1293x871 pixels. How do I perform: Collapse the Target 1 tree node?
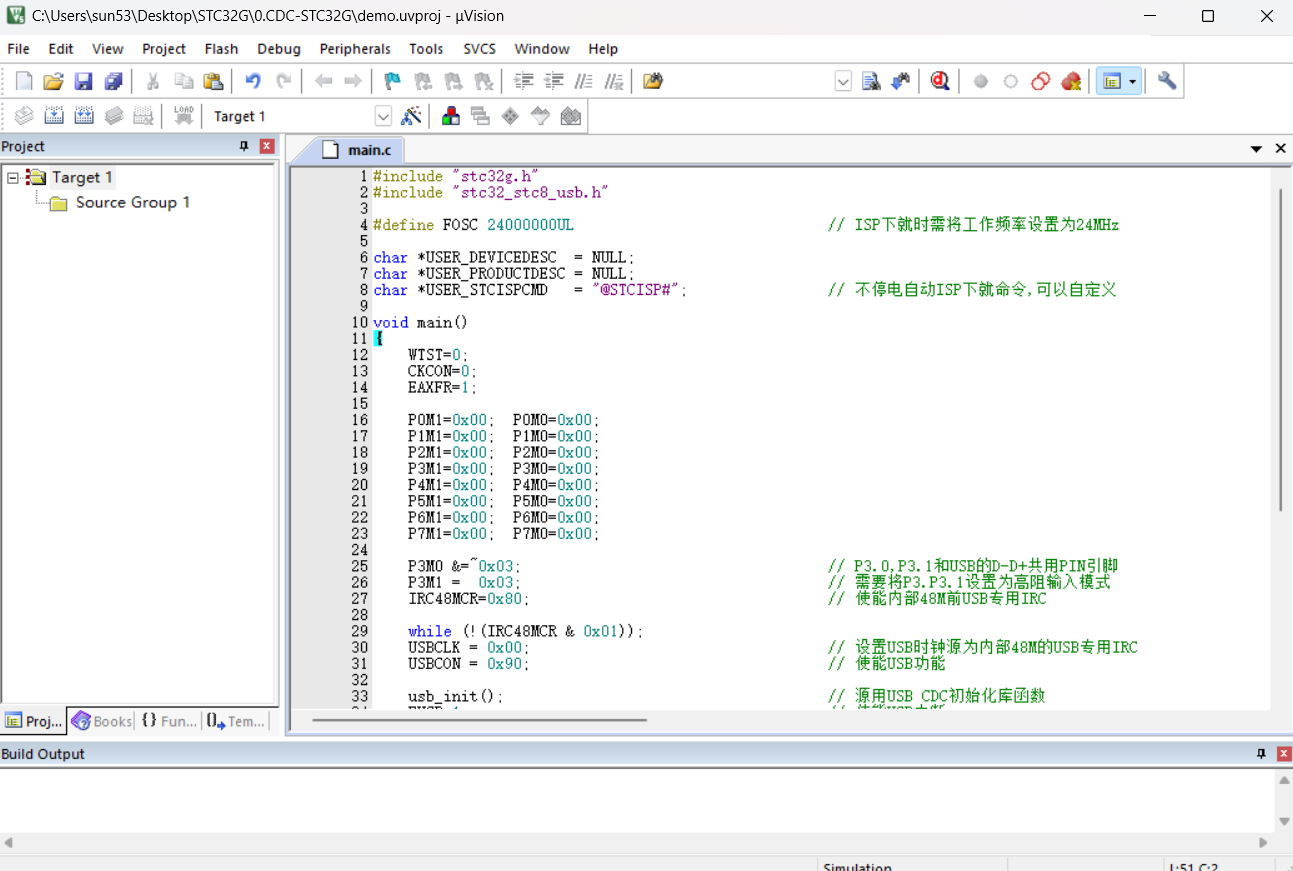click(x=13, y=177)
